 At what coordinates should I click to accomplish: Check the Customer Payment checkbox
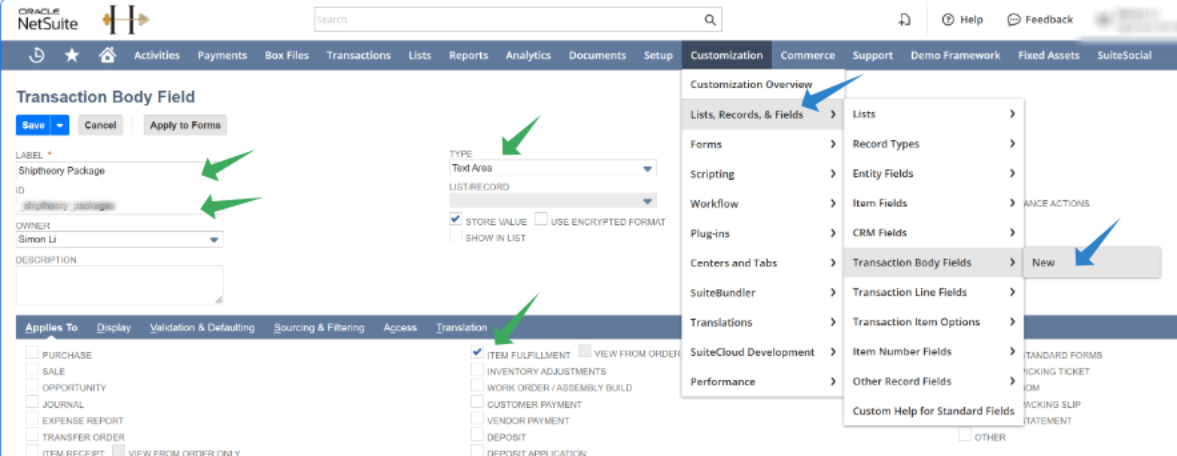coord(477,403)
